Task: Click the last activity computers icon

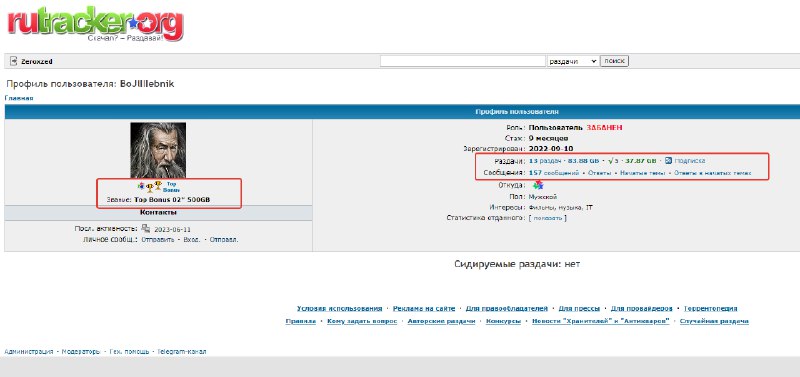Action: [x=146, y=229]
